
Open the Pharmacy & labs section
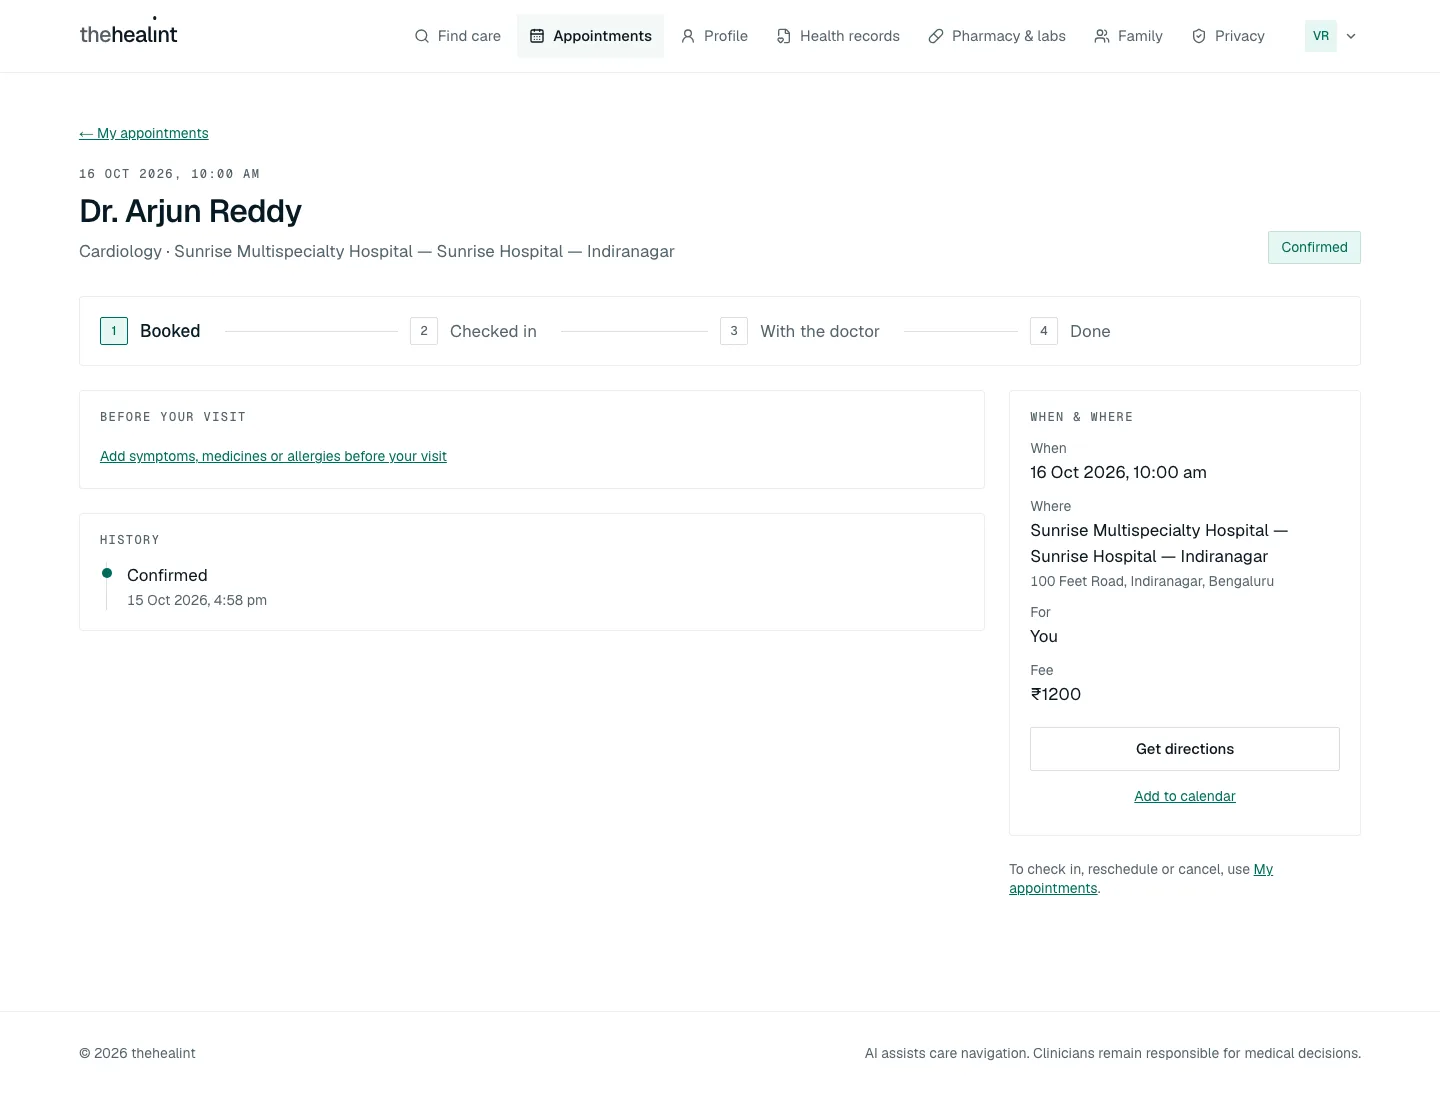(x=997, y=36)
